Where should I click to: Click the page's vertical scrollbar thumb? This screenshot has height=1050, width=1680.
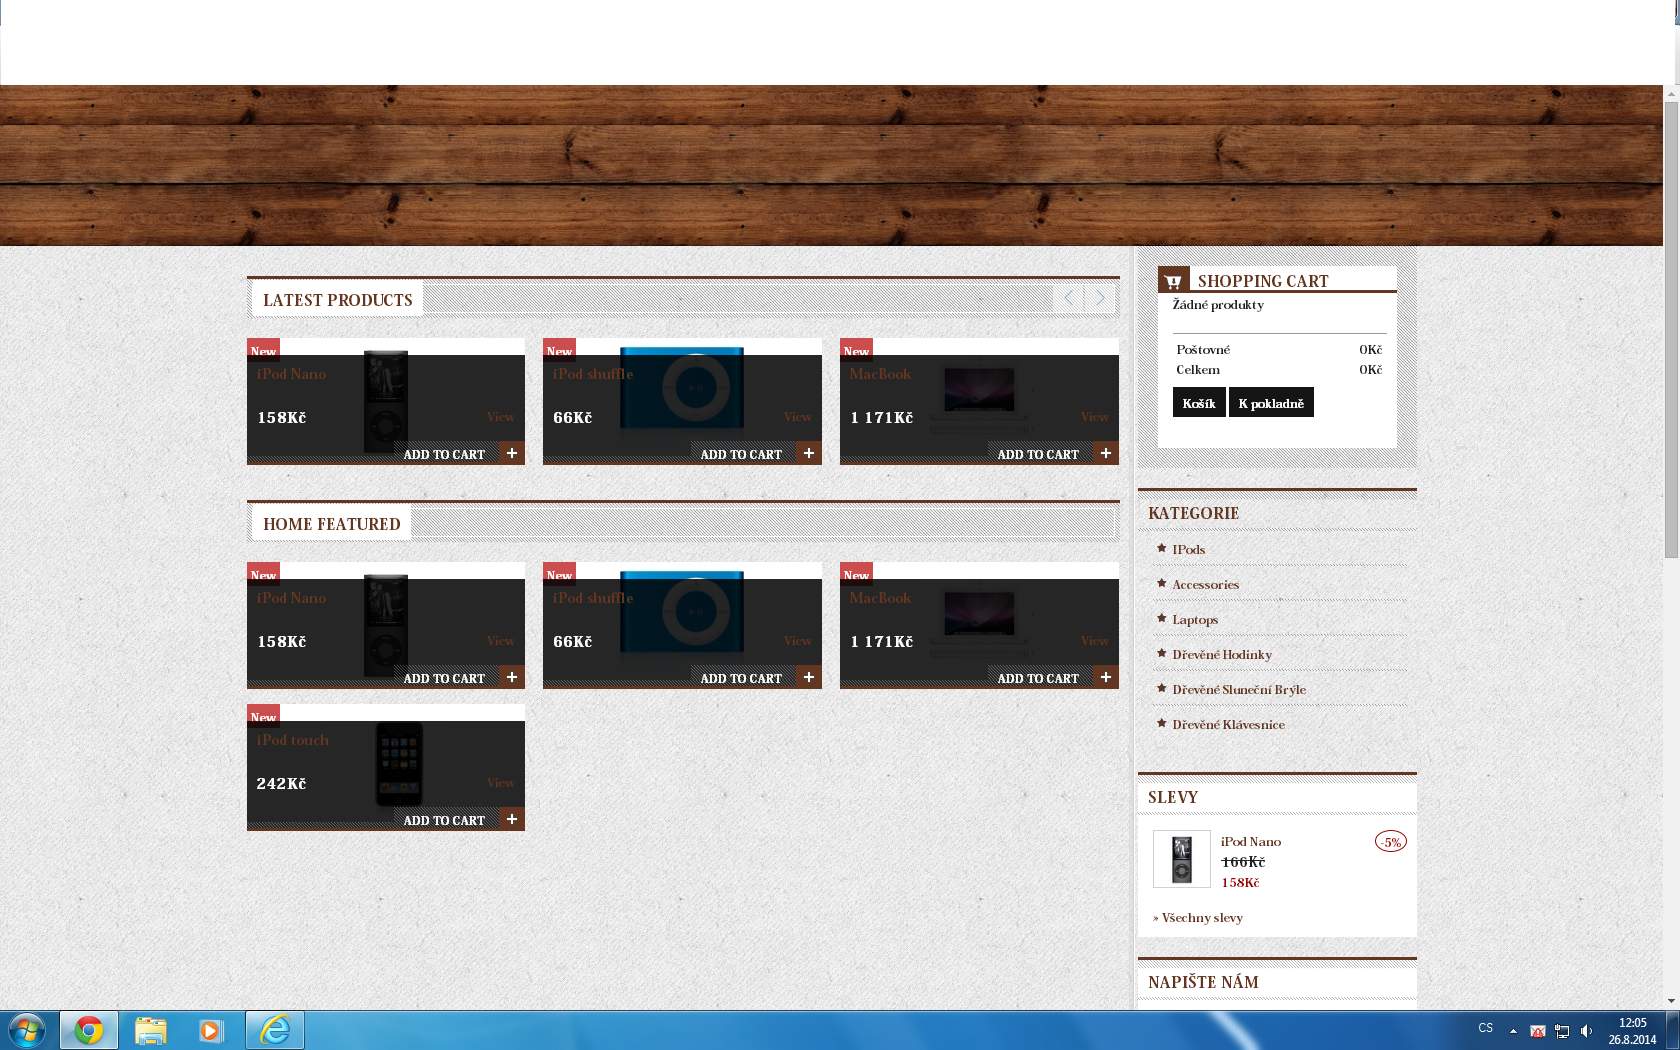(1671, 329)
